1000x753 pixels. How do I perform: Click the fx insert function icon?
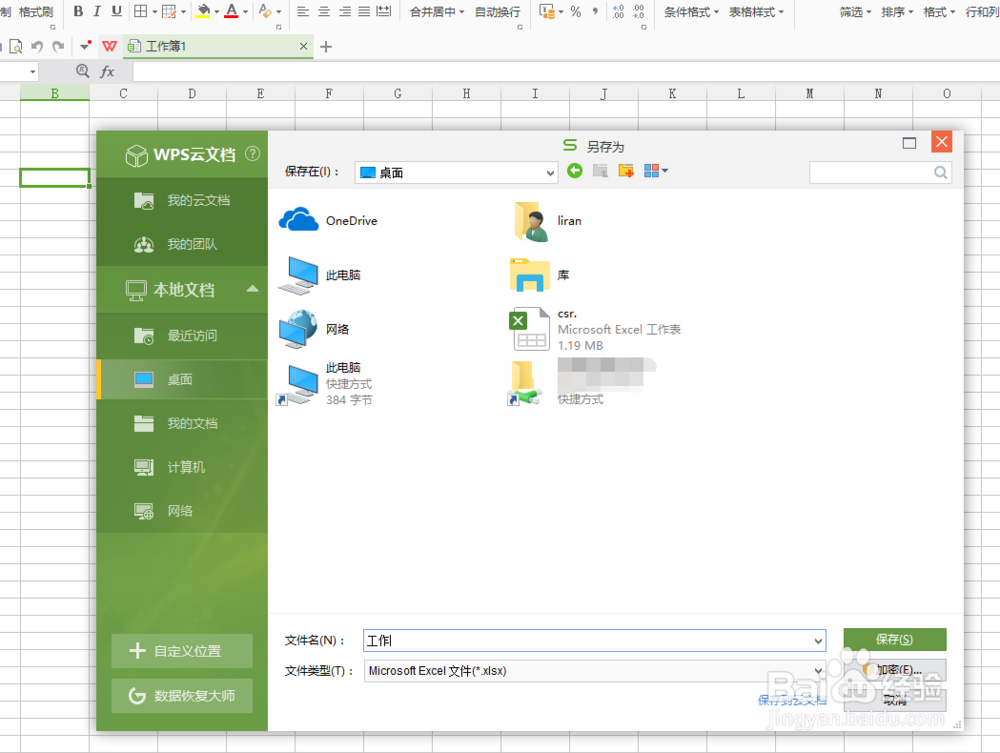[x=107, y=71]
